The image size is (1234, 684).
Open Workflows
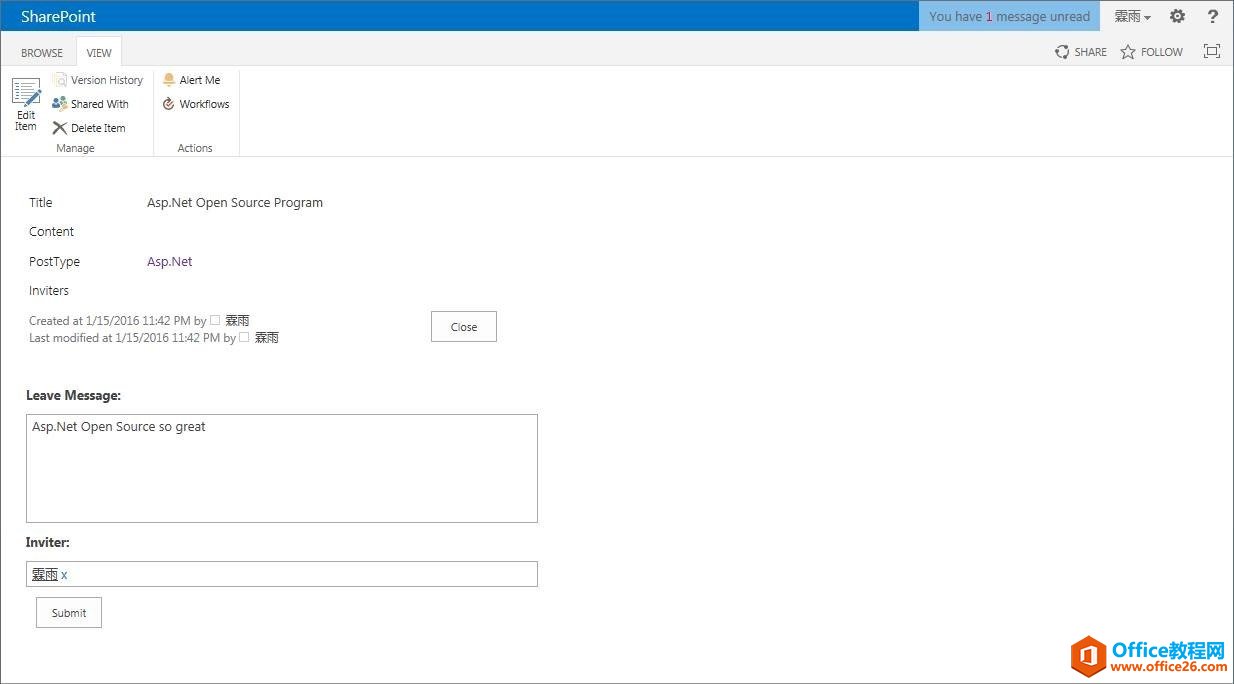(196, 104)
